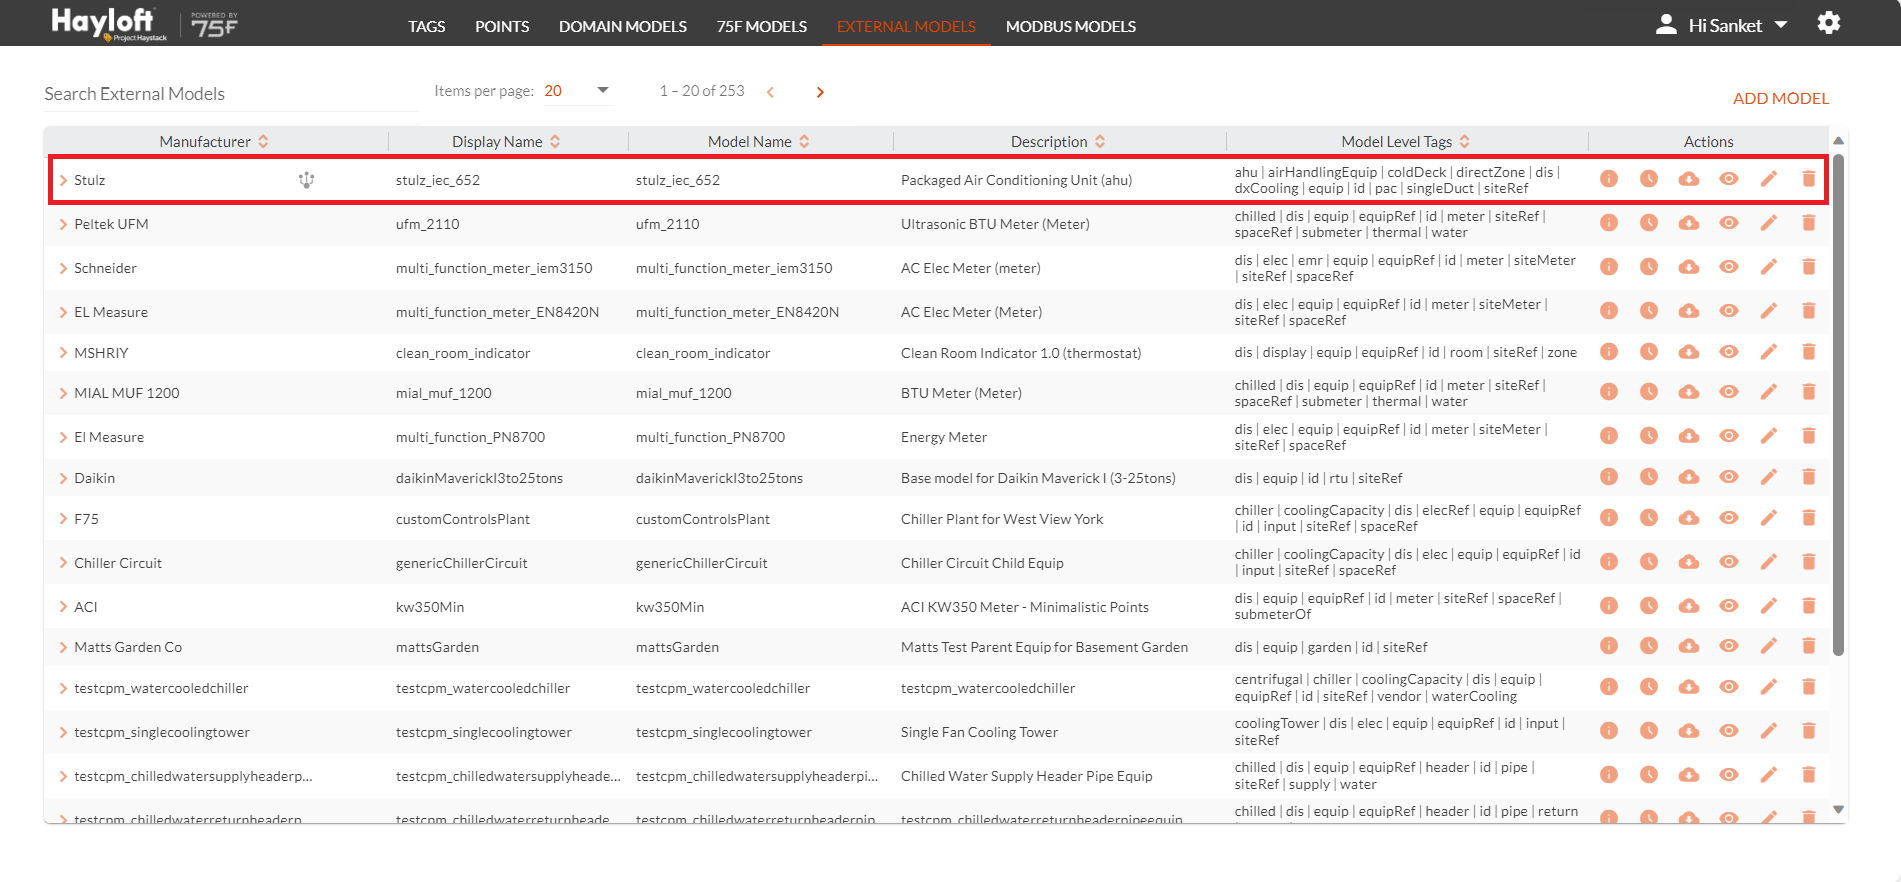Click the user profile icon
The image size is (1901, 882).
tap(1666, 24)
